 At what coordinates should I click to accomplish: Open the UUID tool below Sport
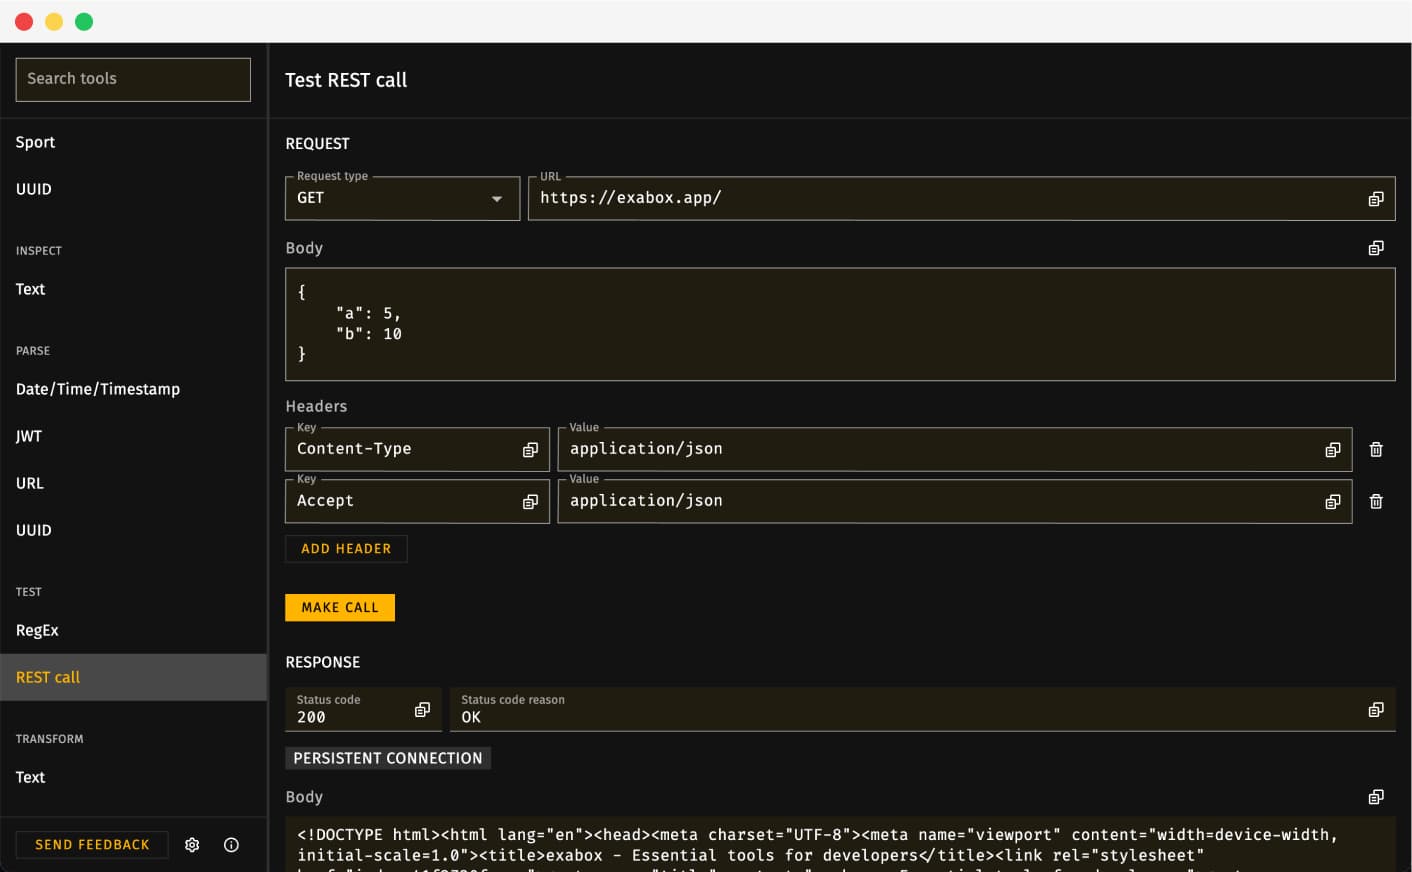[x=133, y=189]
